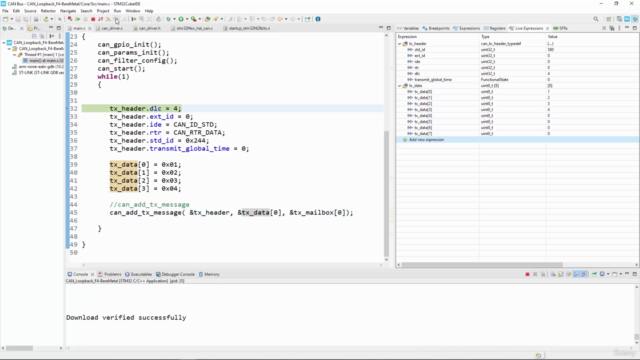640x360 pixels.
Task: Click the Clear Console icon
Action: click(553, 274)
